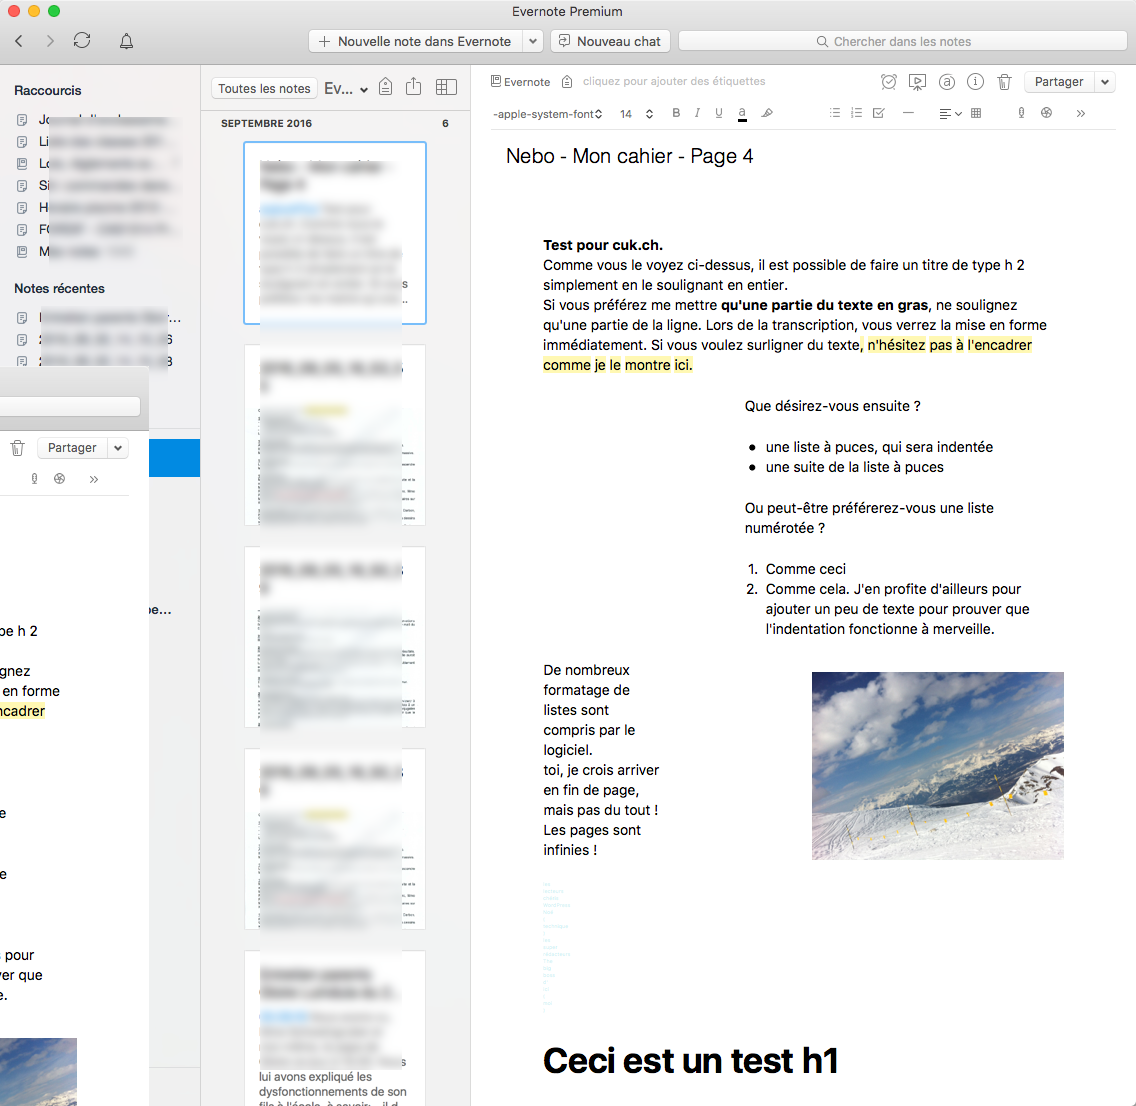
Task: Show more formatting tools via the double chevron
Action: pyautogui.click(x=1081, y=114)
